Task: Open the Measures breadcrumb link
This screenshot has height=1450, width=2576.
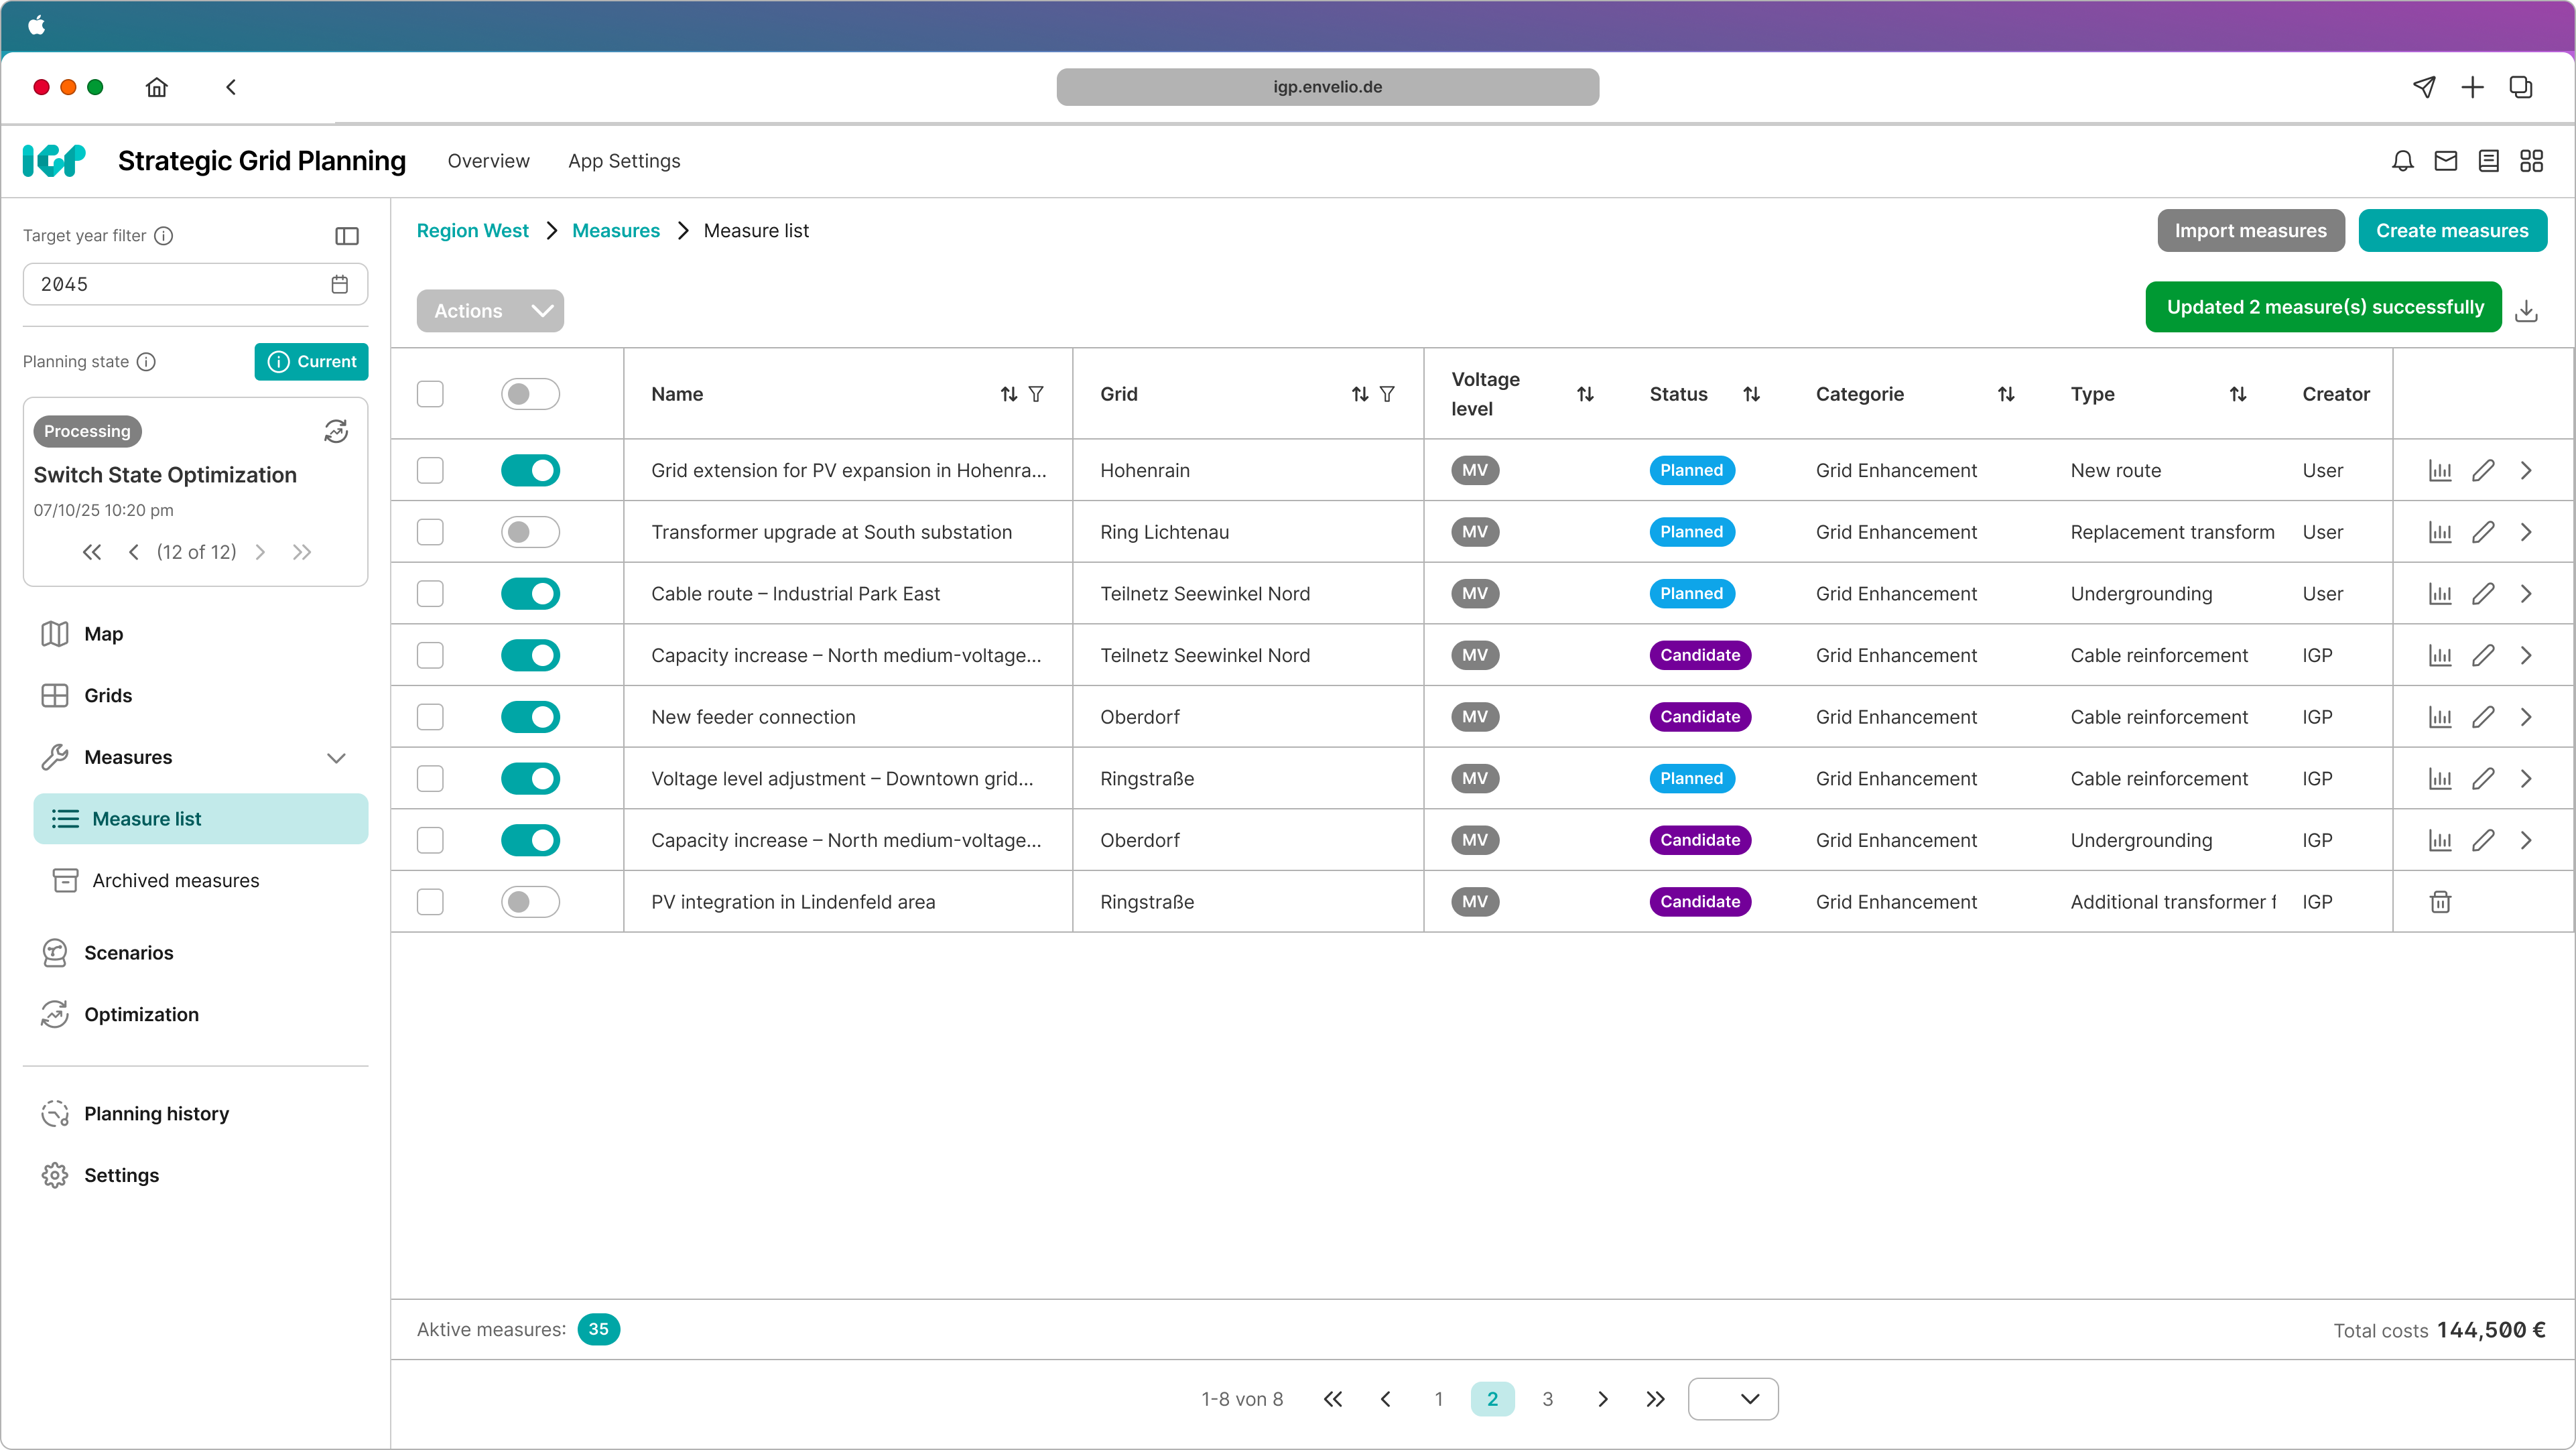Action: pos(616,230)
